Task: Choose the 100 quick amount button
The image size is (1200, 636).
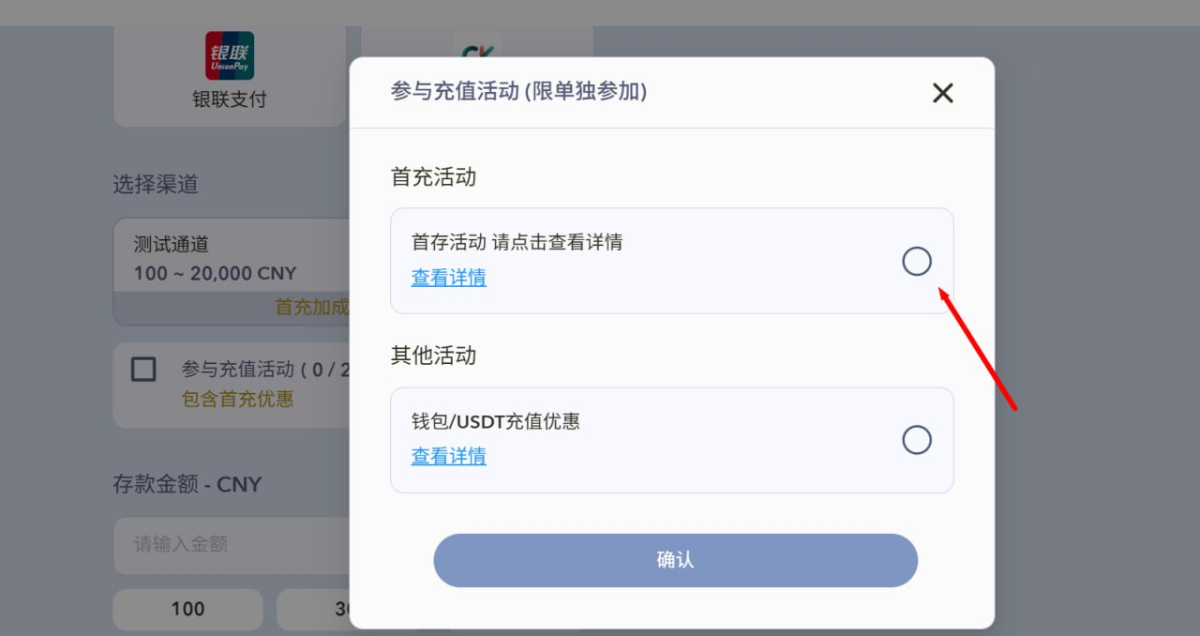Action: (188, 609)
